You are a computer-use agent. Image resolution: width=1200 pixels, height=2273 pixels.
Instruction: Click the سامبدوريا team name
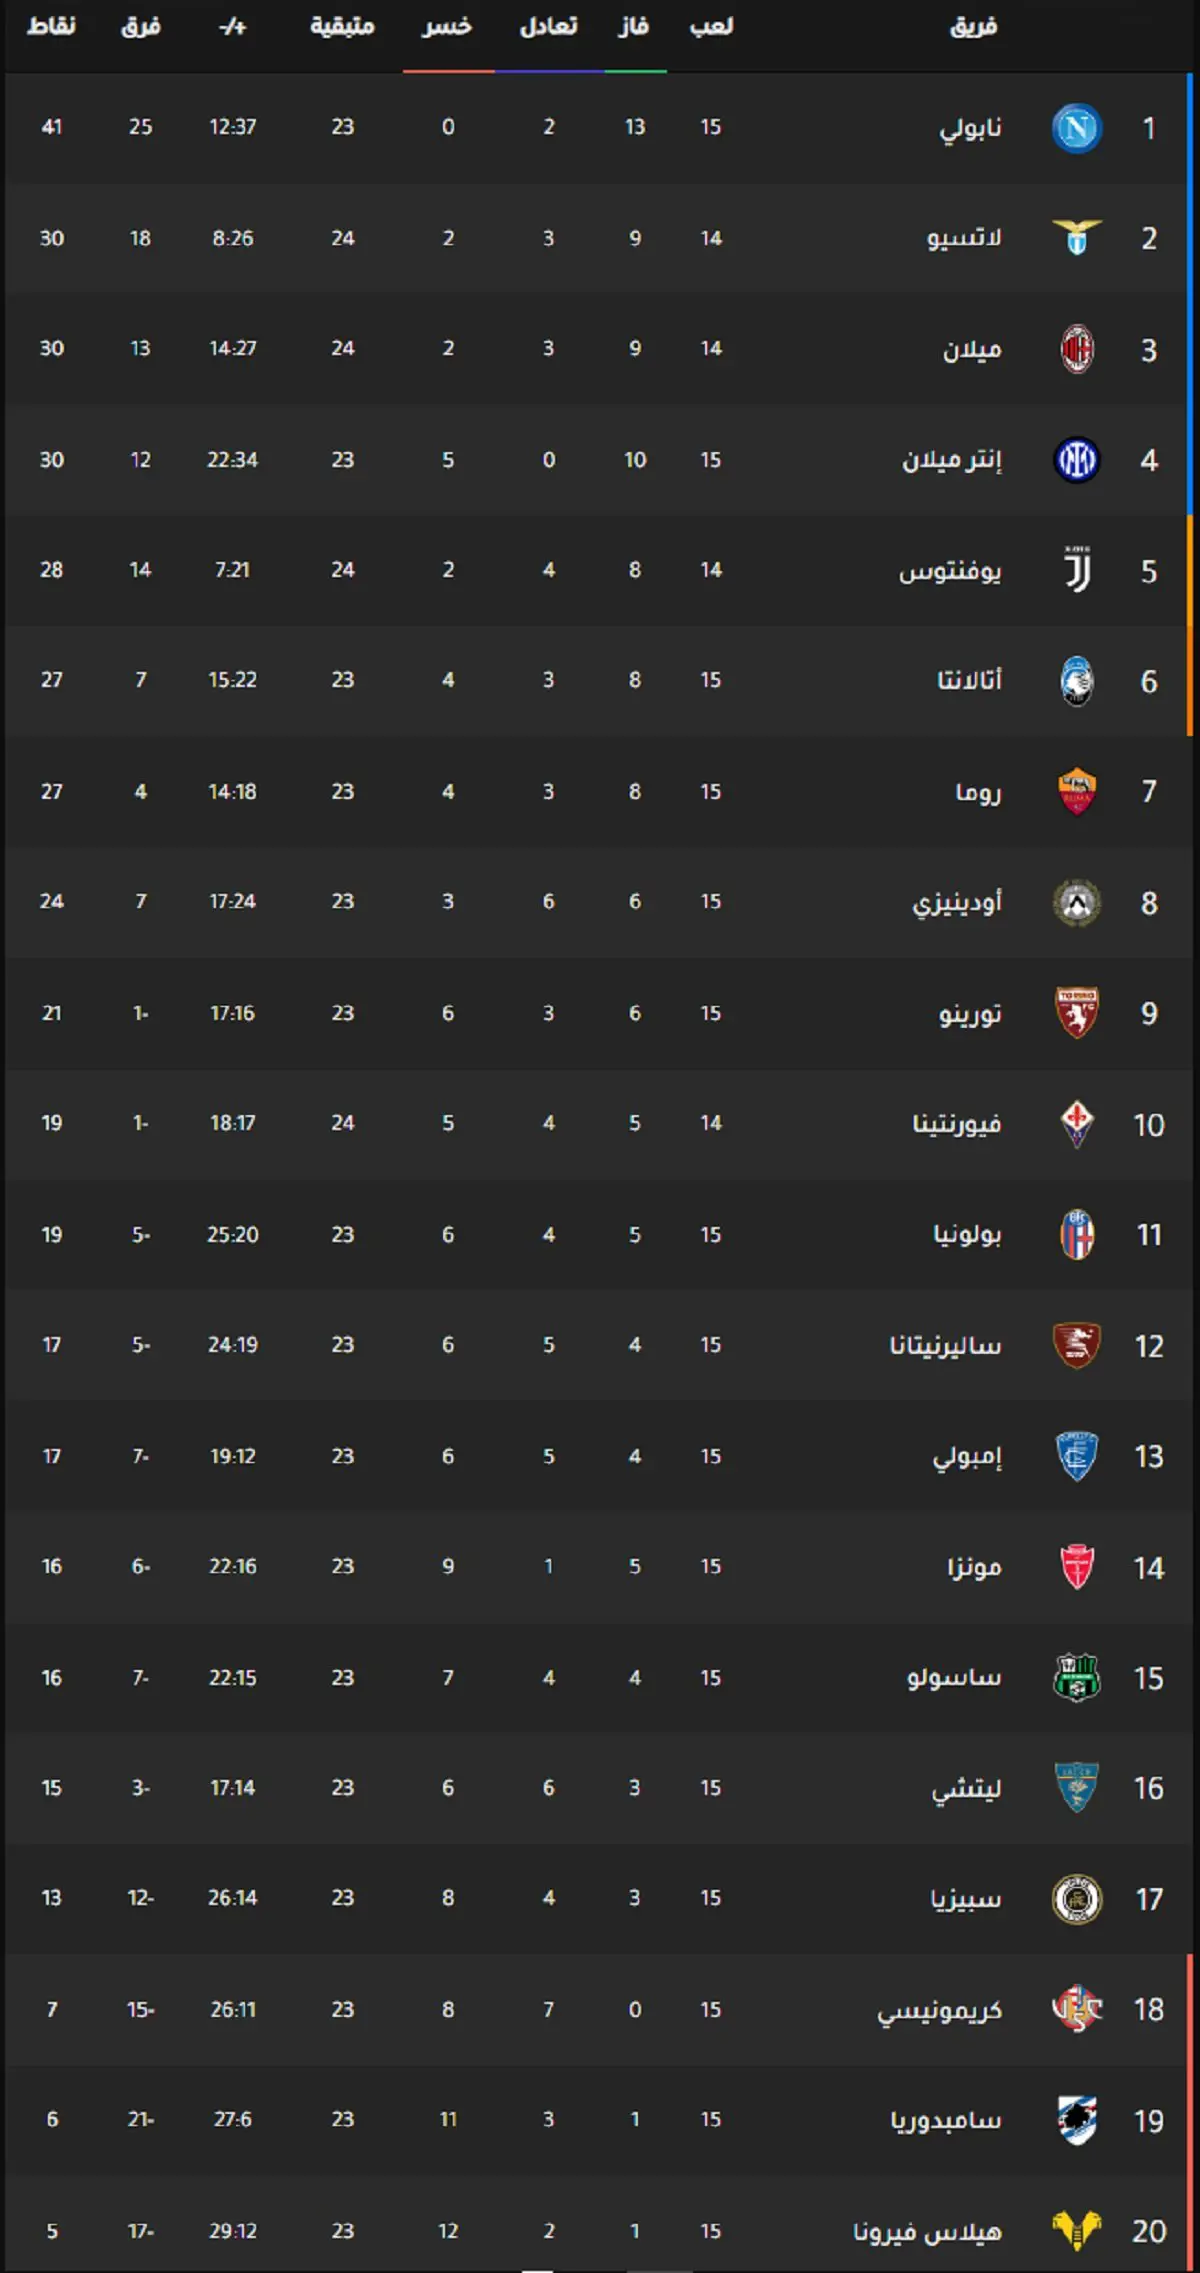point(946,2120)
